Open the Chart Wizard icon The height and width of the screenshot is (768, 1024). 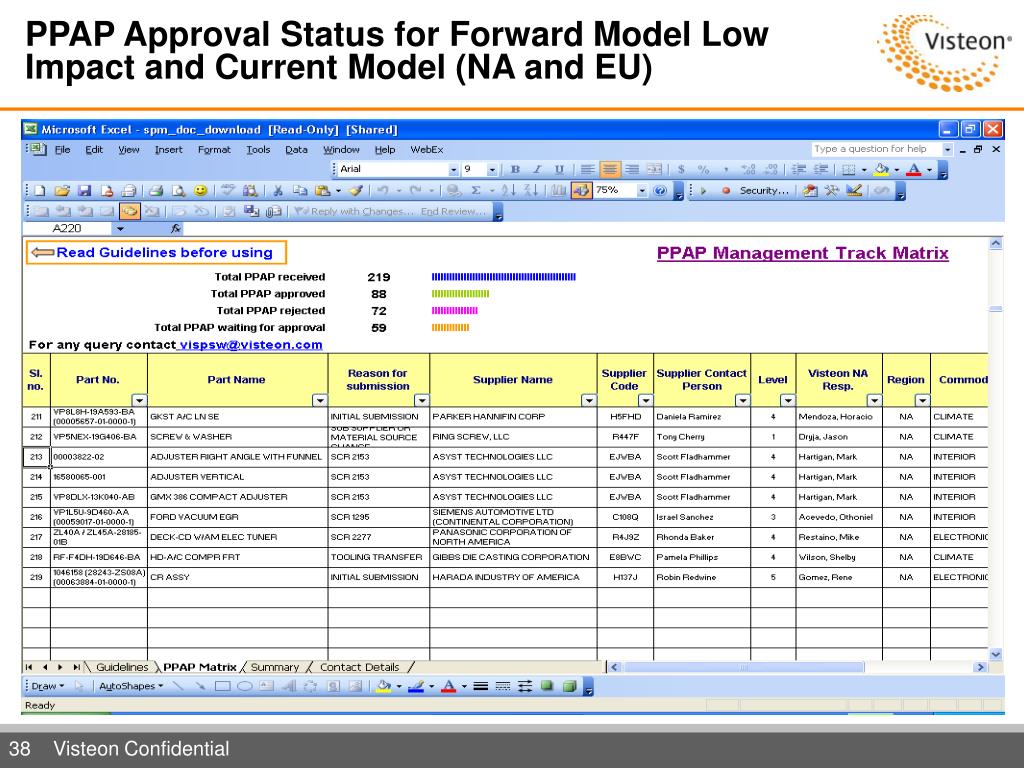coord(559,191)
